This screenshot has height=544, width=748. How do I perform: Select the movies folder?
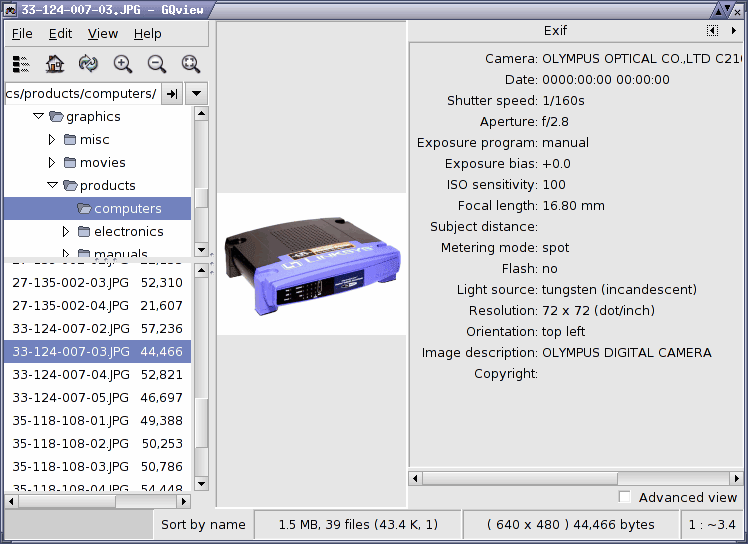(102, 162)
